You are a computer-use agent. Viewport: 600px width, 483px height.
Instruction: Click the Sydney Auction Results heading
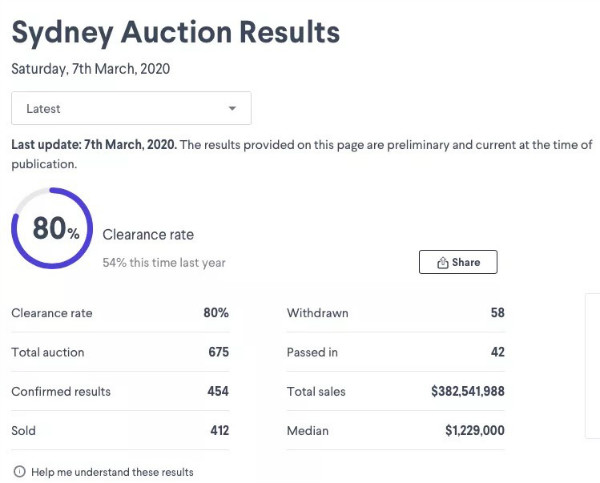(176, 31)
